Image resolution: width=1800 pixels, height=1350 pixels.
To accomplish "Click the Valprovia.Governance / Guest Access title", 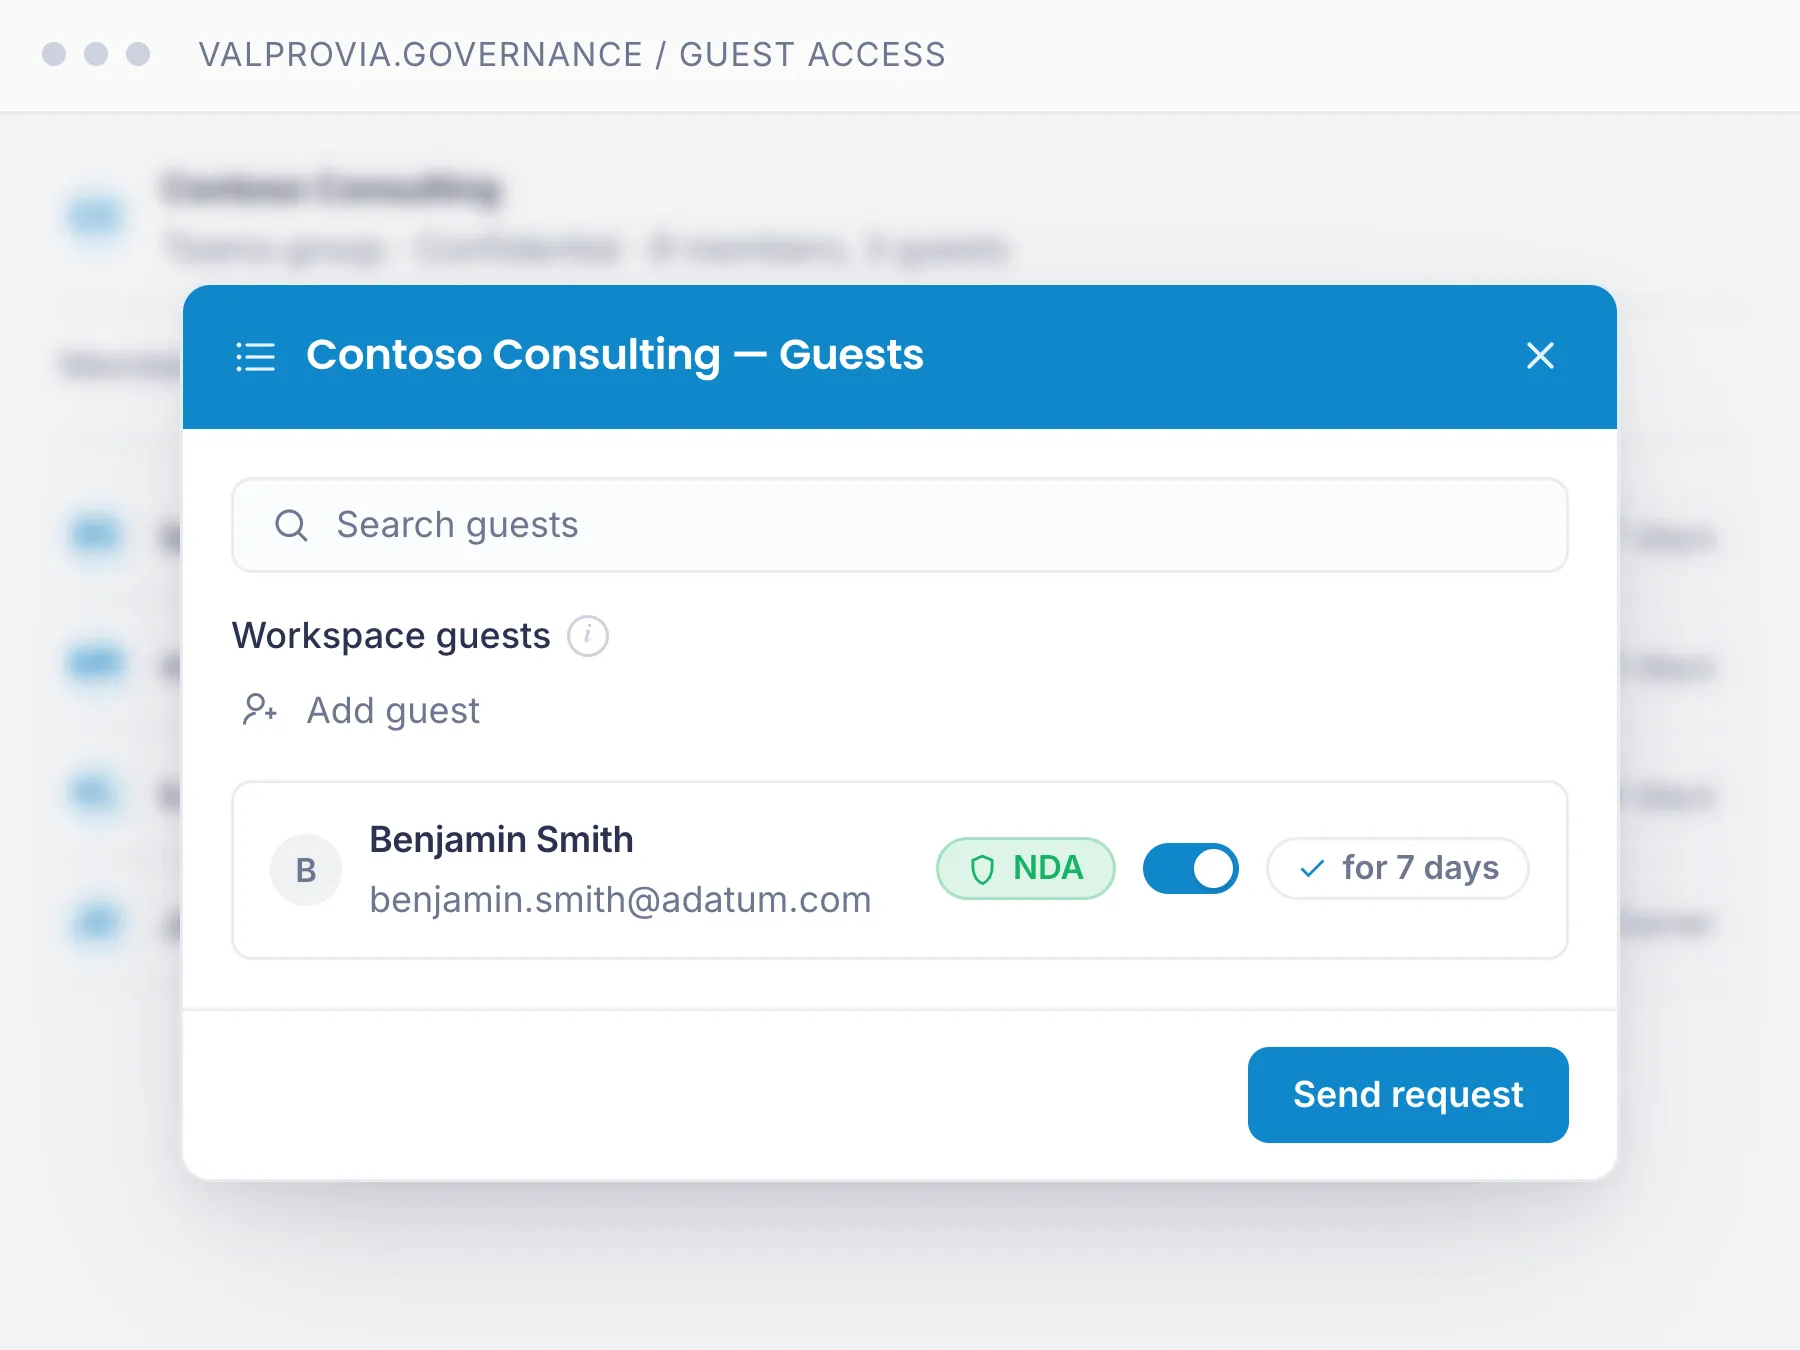I will [x=572, y=55].
